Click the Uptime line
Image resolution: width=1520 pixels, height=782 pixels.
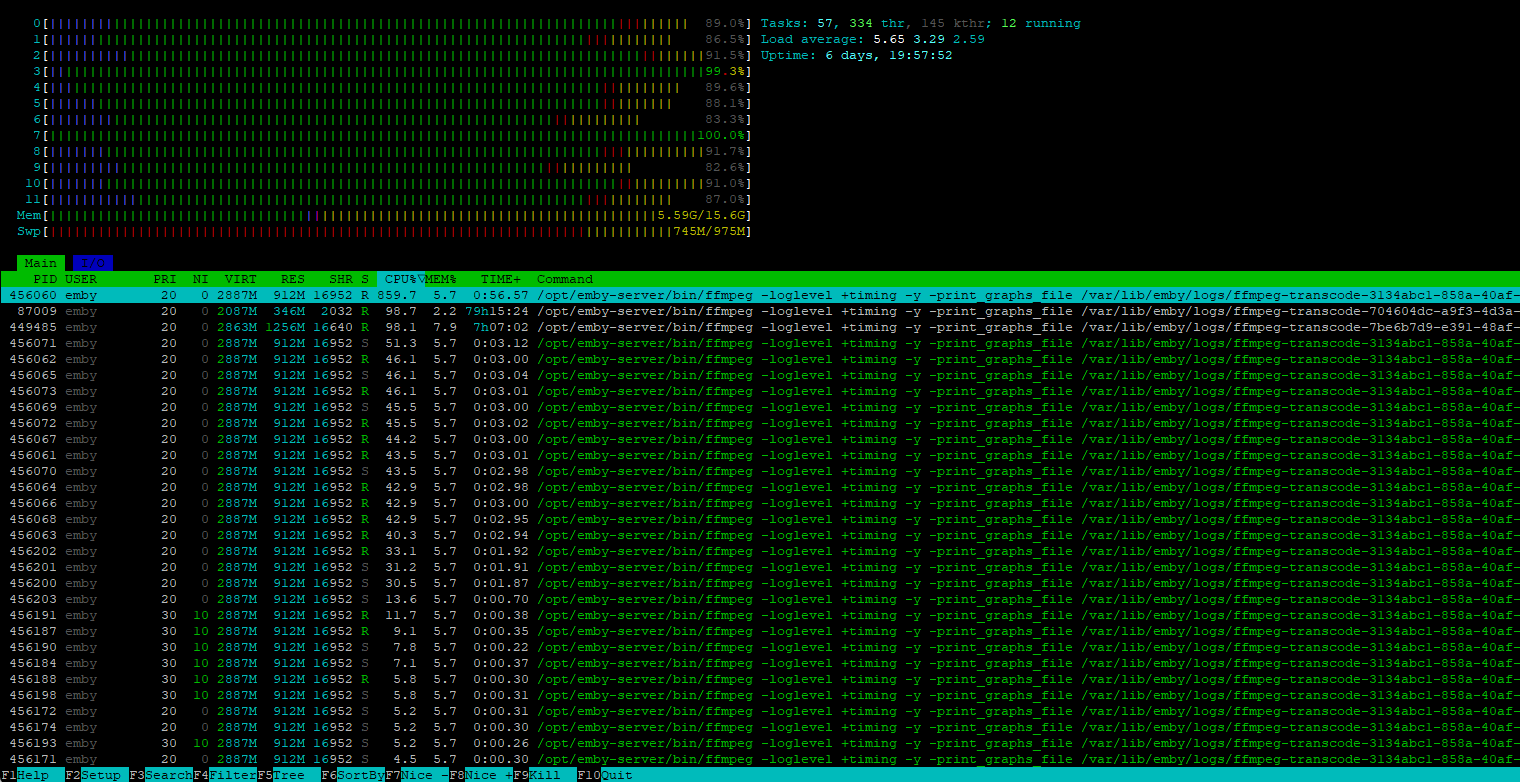click(857, 55)
